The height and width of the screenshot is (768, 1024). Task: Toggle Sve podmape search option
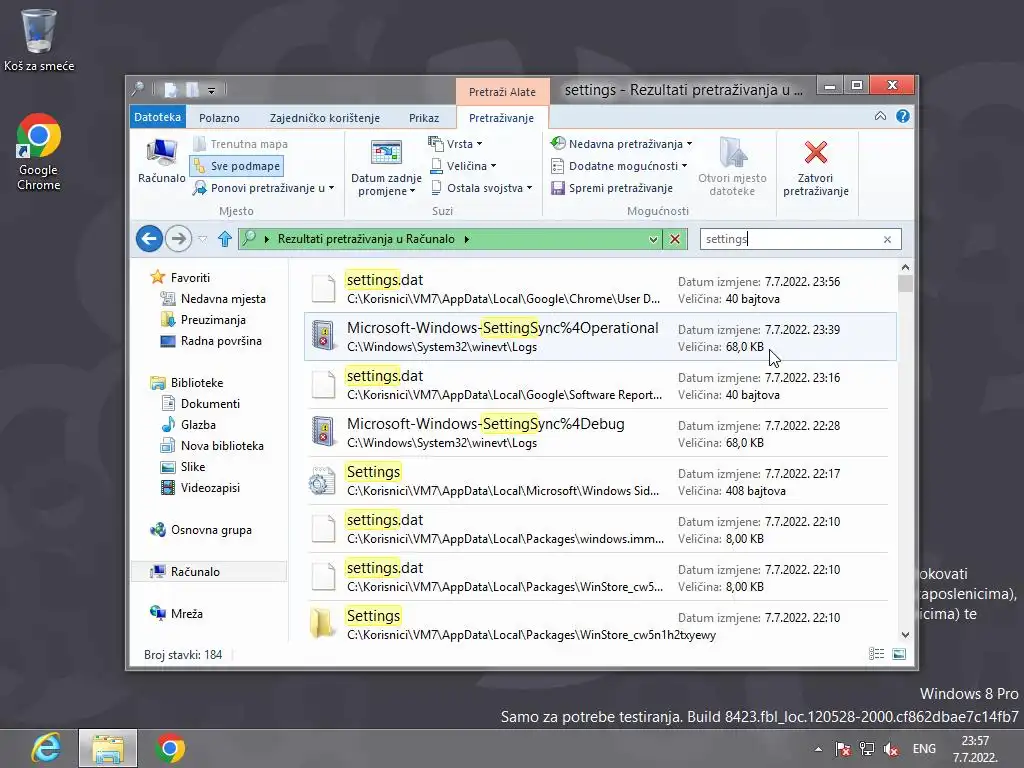click(x=236, y=166)
